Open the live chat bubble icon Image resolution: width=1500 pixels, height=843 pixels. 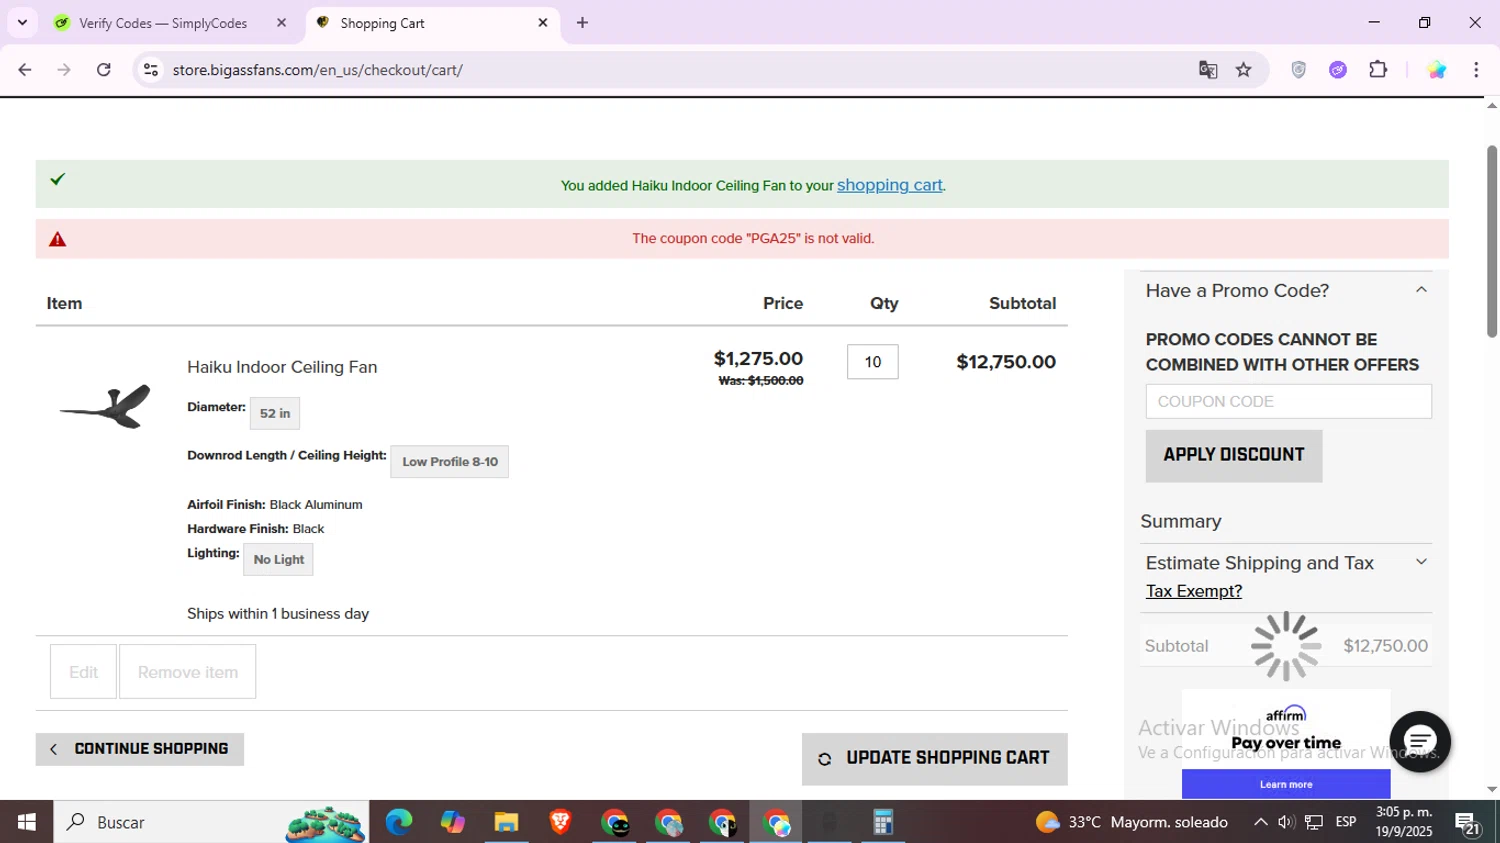tap(1420, 741)
